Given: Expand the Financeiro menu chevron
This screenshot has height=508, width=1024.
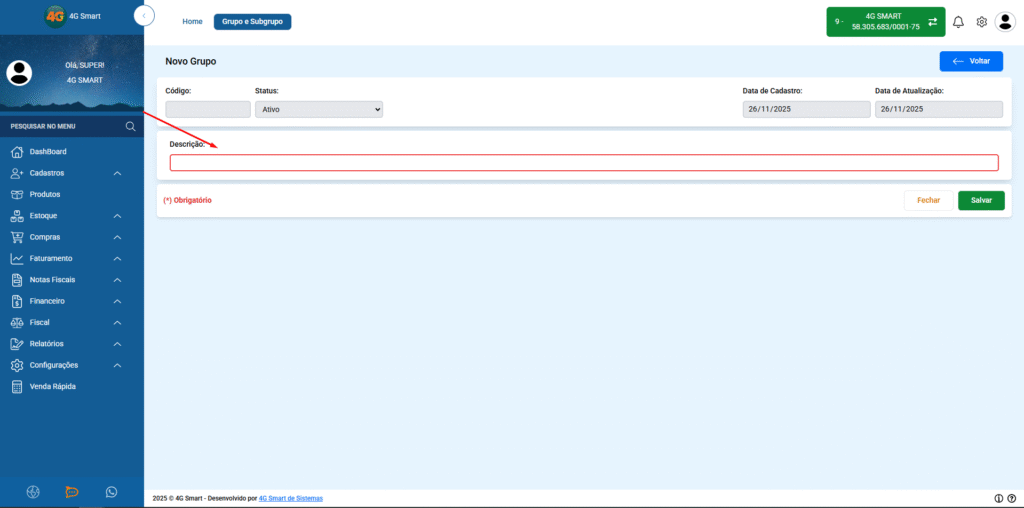Looking at the screenshot, I should coord(118,301).
